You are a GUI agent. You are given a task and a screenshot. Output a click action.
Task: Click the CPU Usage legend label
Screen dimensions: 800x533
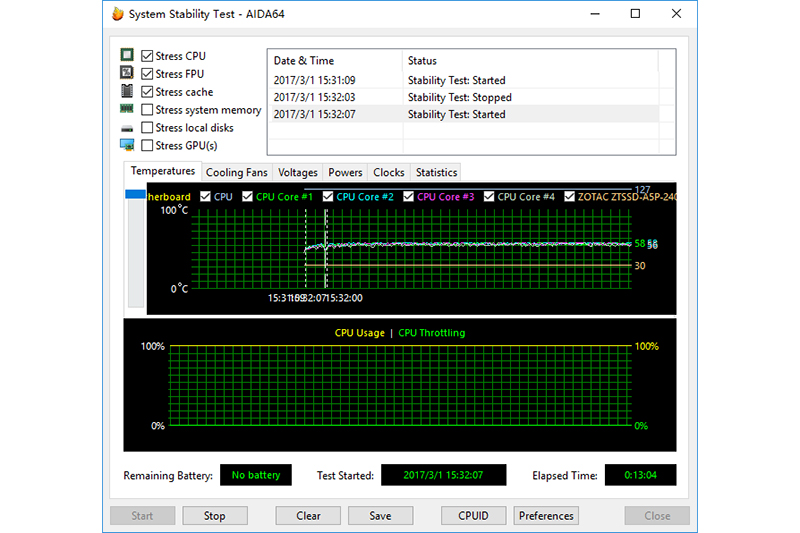pyautogui.click(x=360, y=333)
